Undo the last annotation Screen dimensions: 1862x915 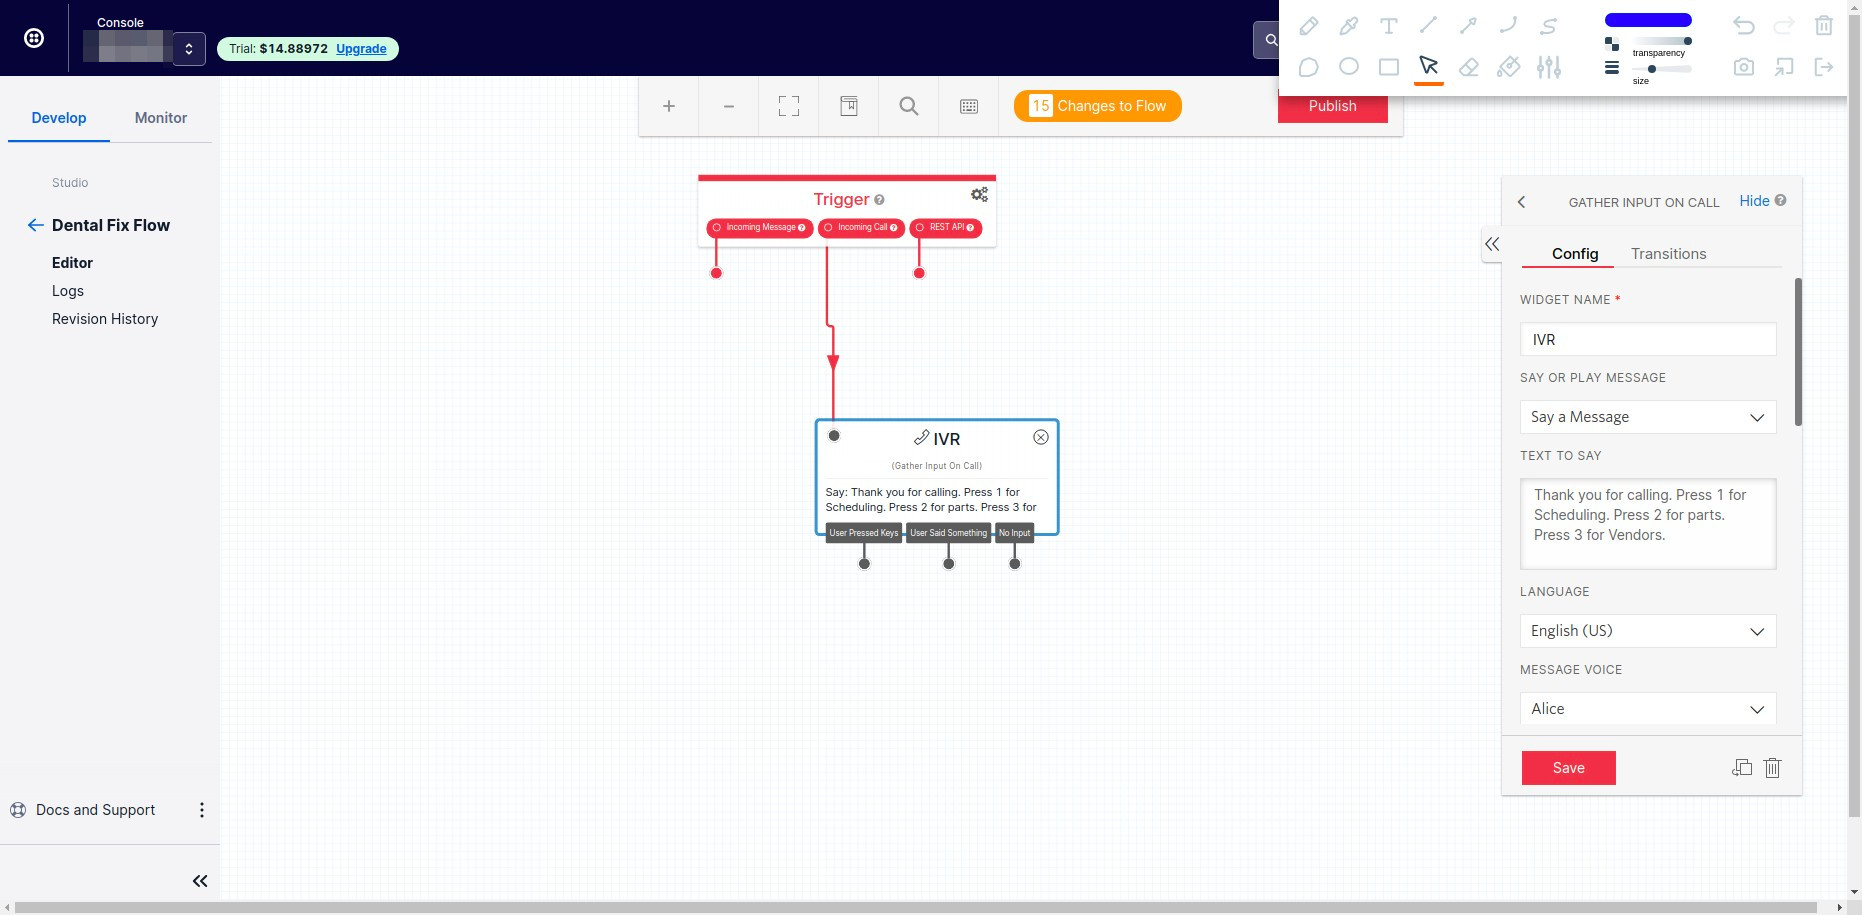(1744, 26)
